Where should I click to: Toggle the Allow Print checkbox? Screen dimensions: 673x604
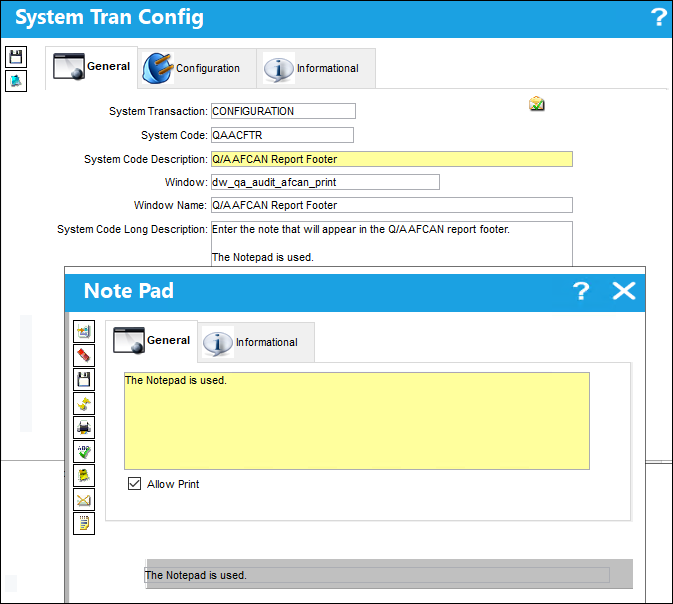pos(134,483)
